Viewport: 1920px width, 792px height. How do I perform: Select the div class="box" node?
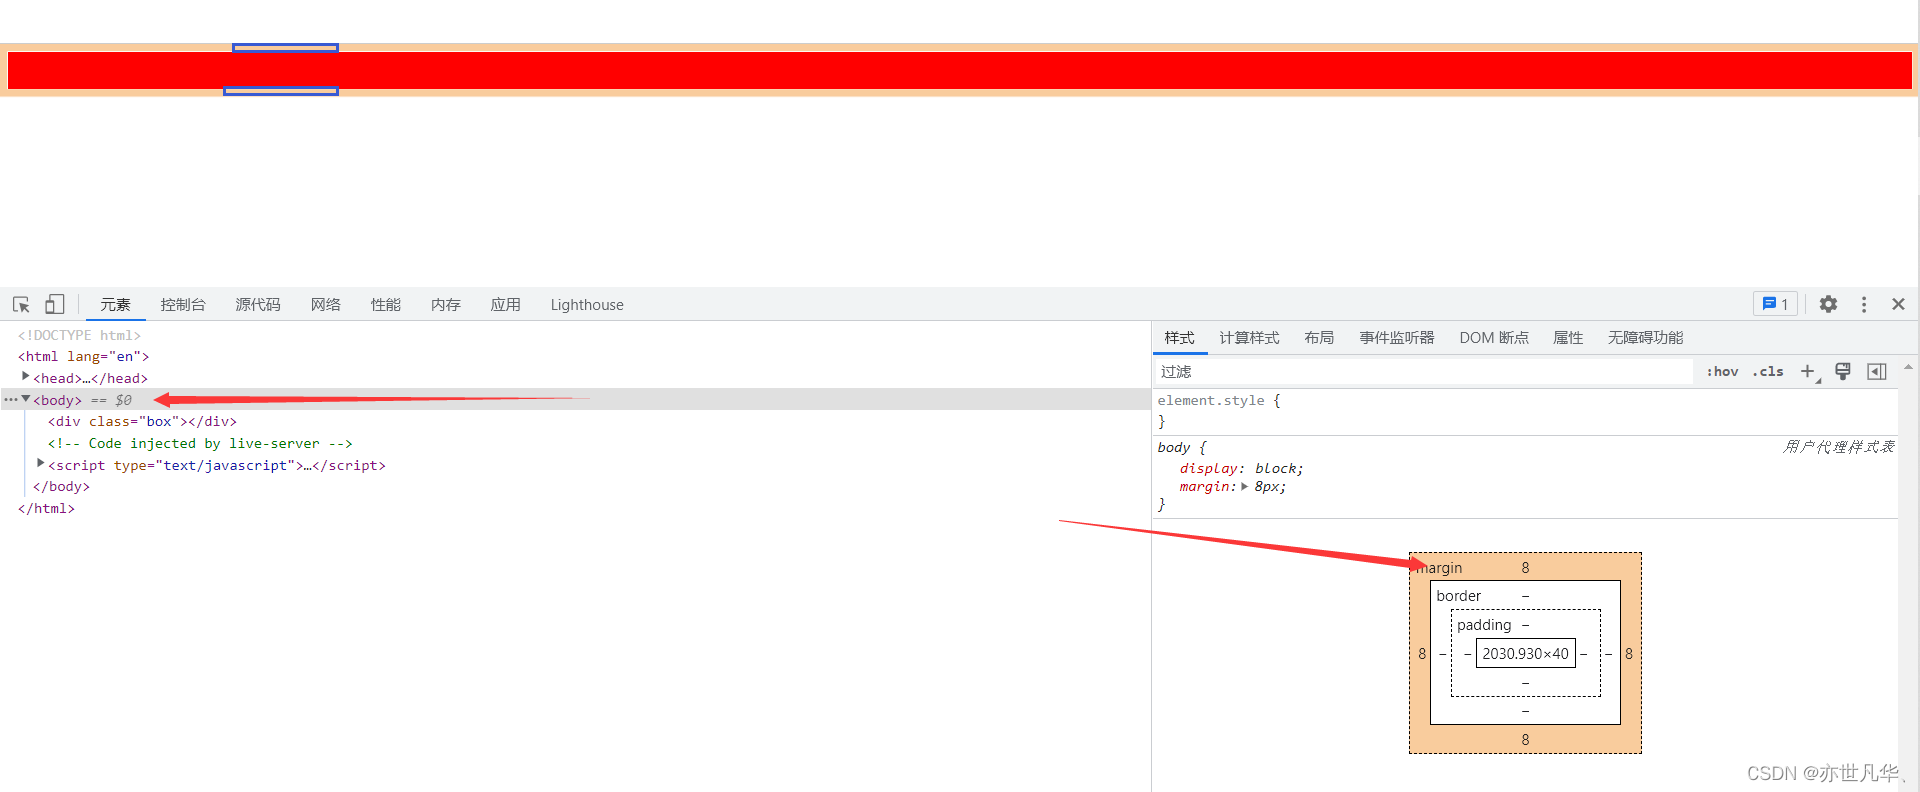coord(142,421)
